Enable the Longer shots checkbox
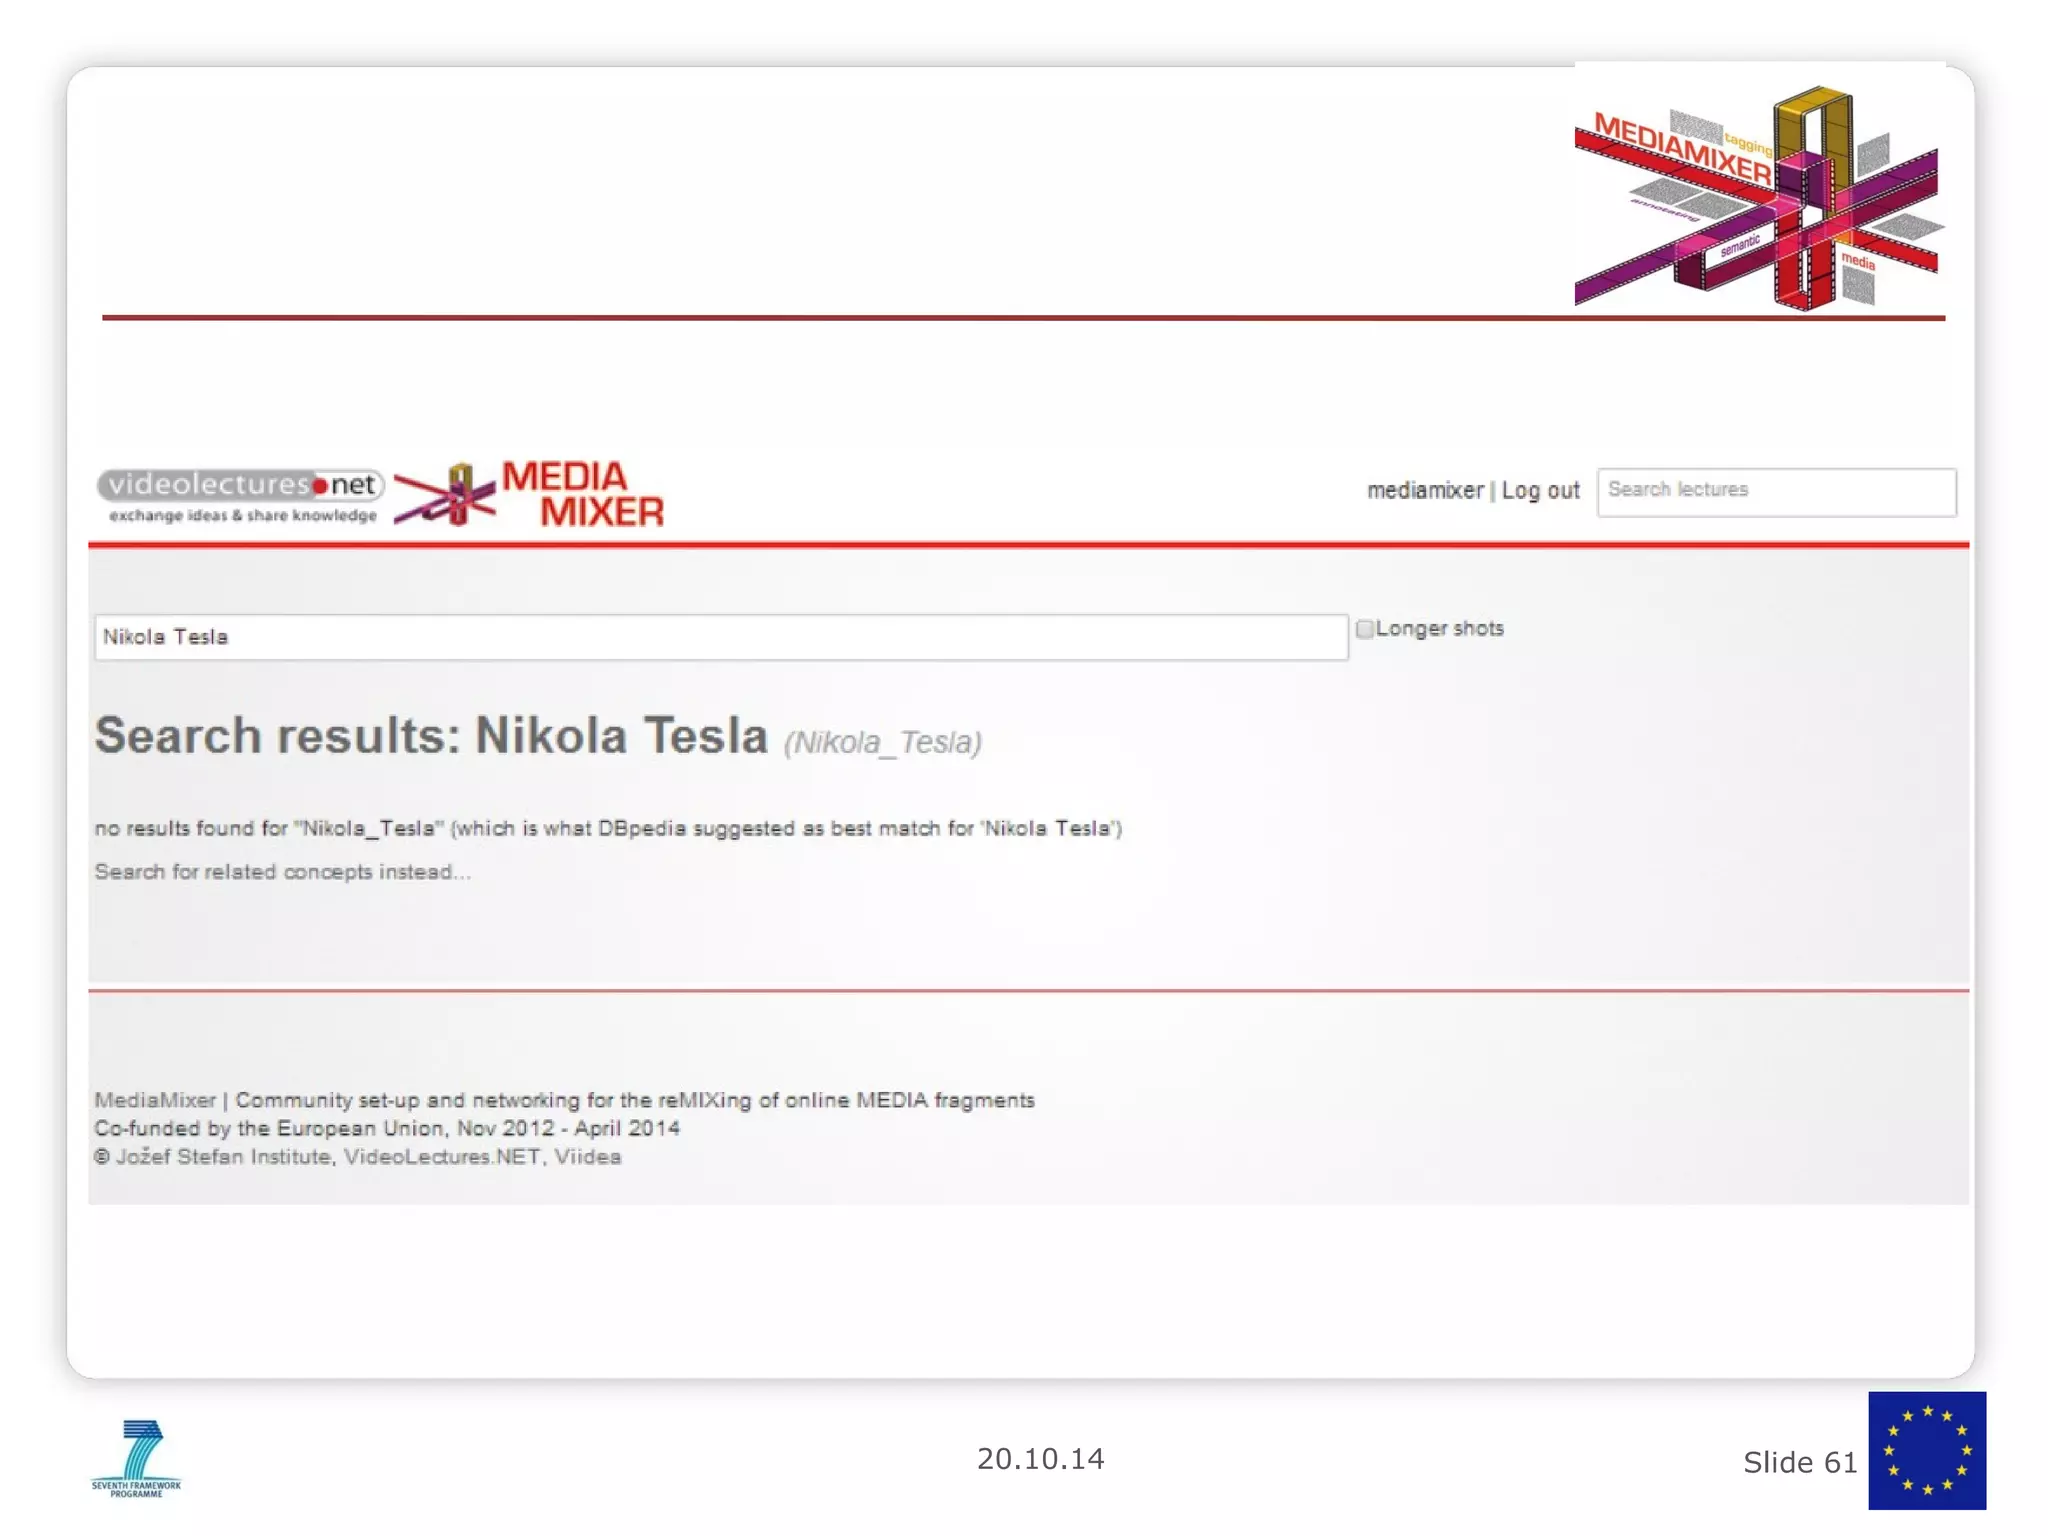2048x1536 pixels. [1364, 629]
